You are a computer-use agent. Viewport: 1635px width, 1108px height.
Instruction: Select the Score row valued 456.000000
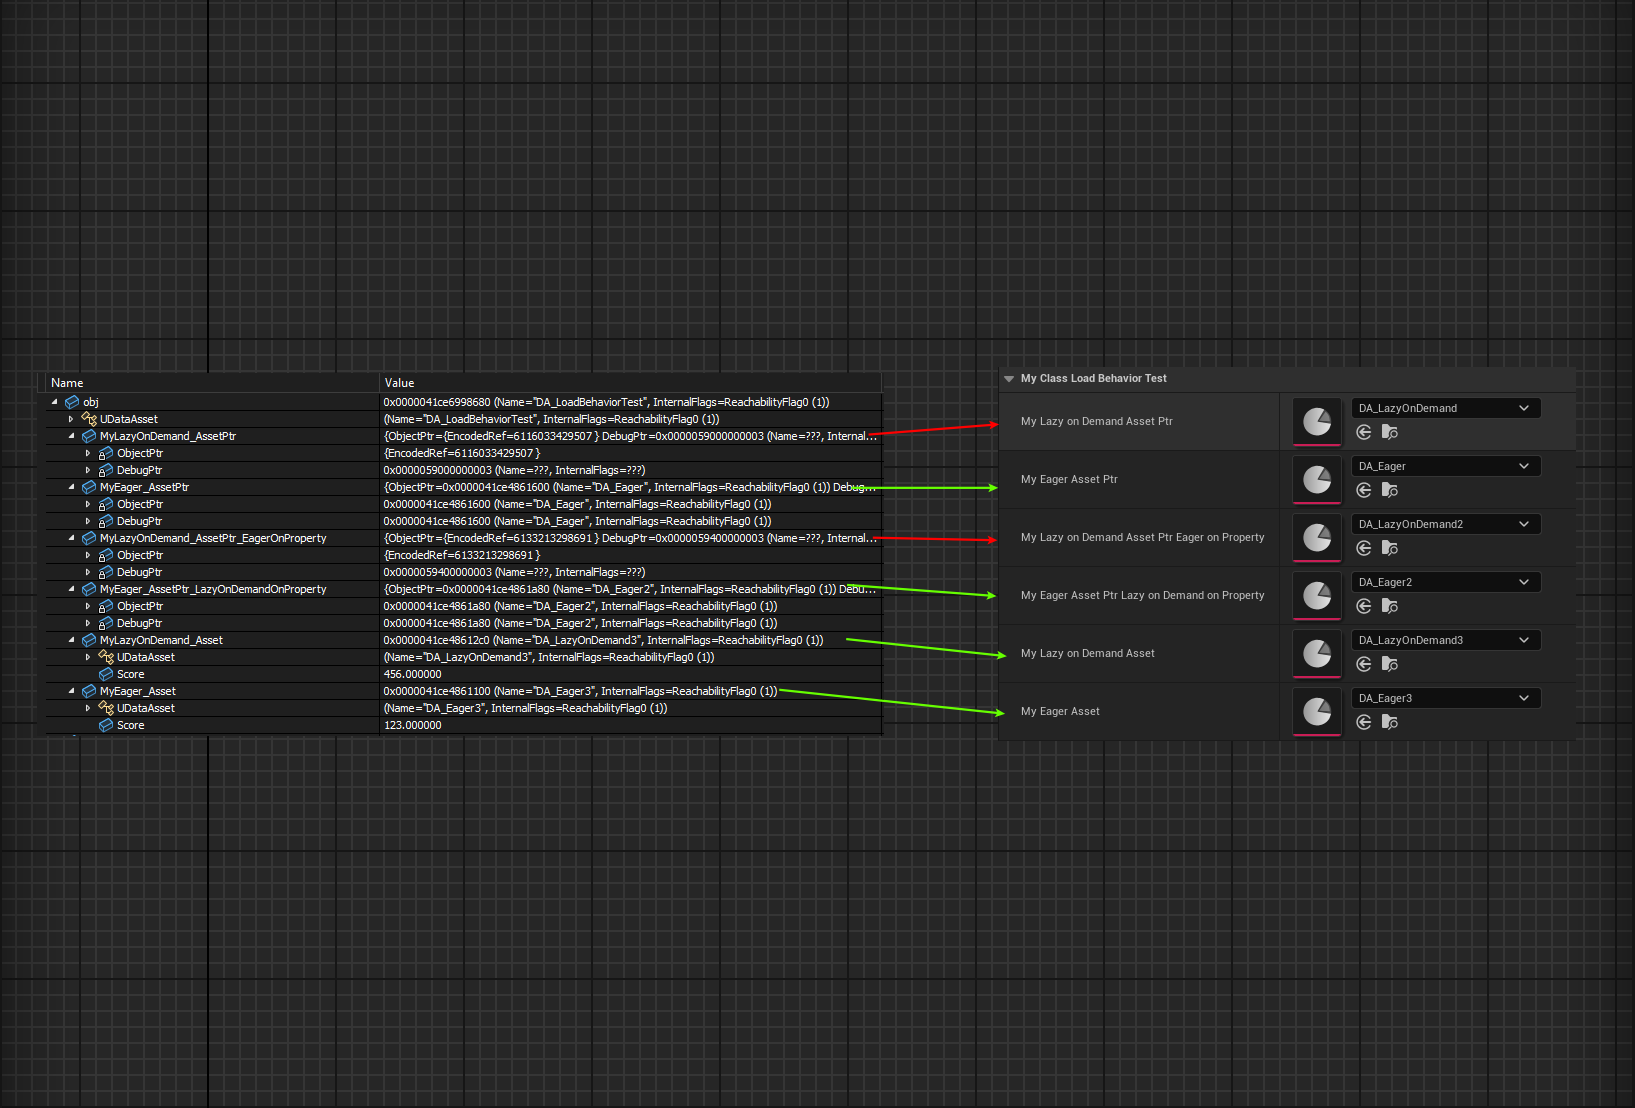131,674
